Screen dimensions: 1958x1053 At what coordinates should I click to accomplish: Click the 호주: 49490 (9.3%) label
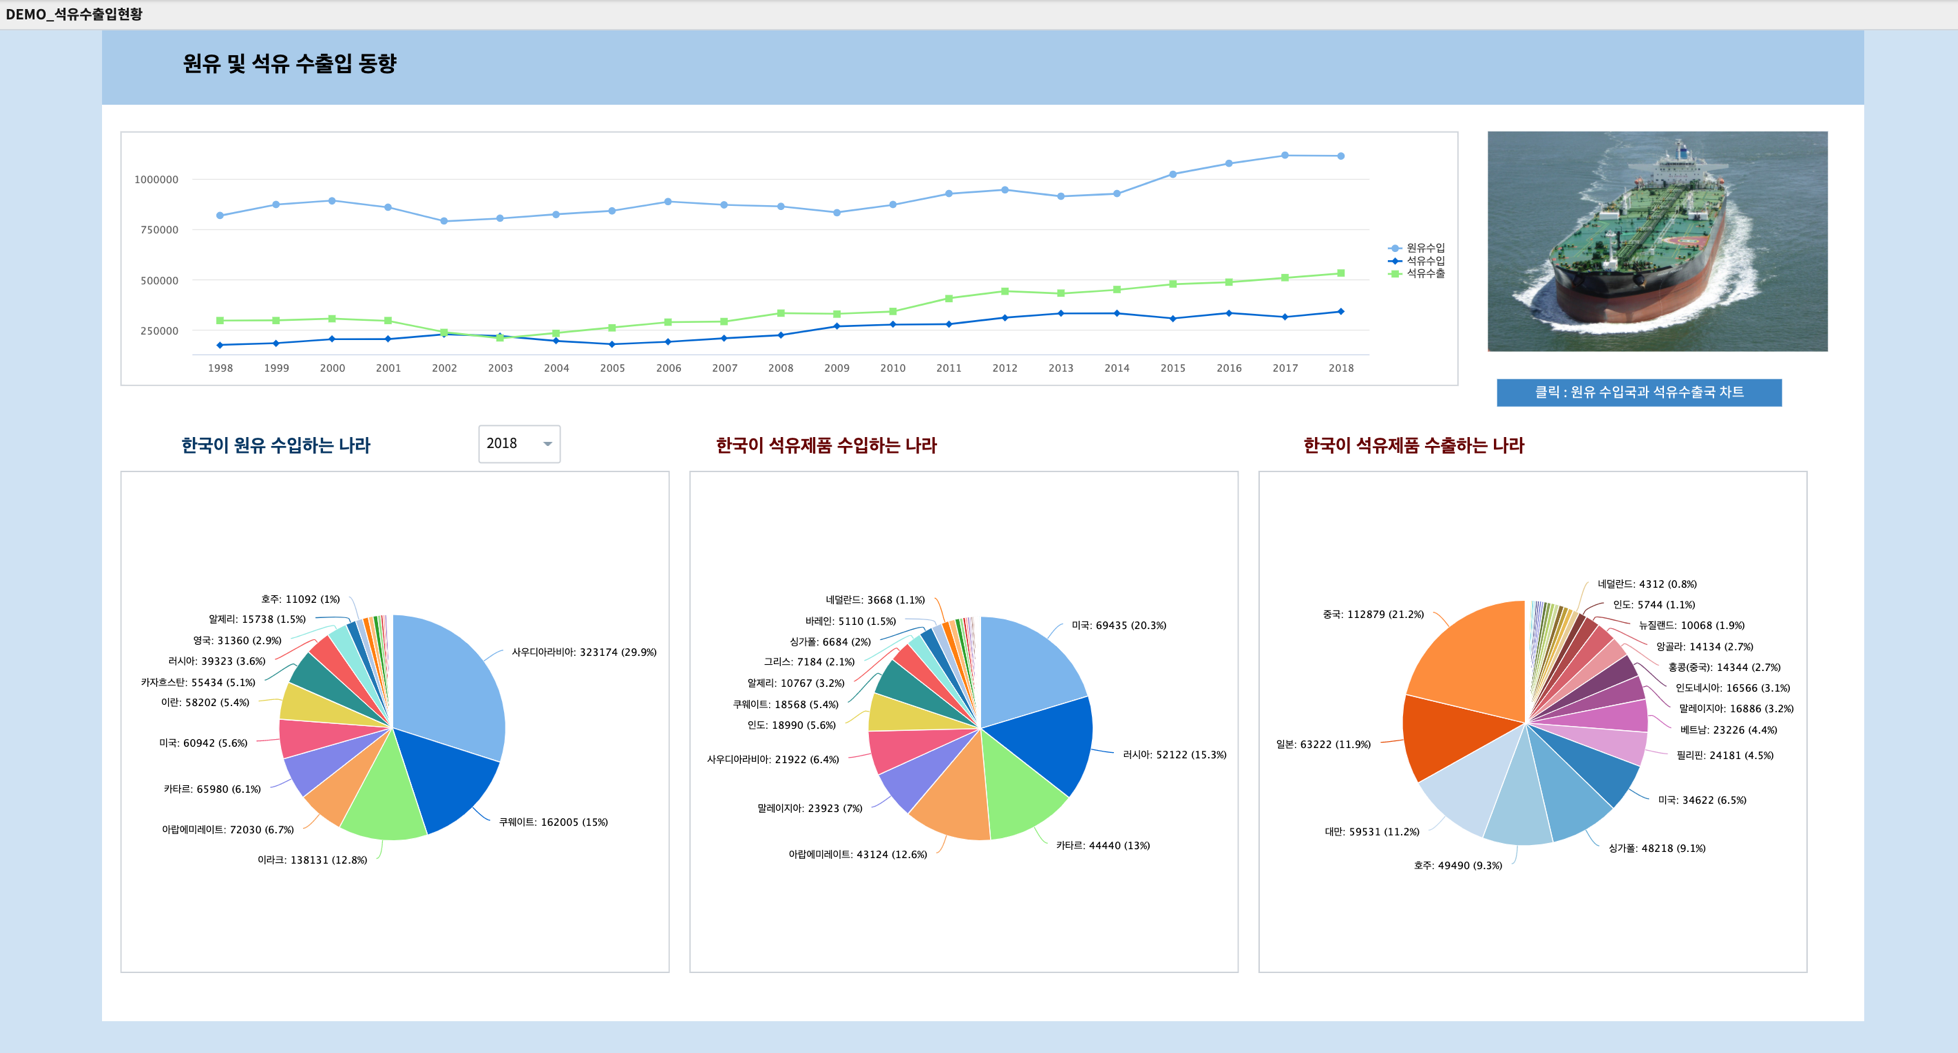tap(1458, 866)
